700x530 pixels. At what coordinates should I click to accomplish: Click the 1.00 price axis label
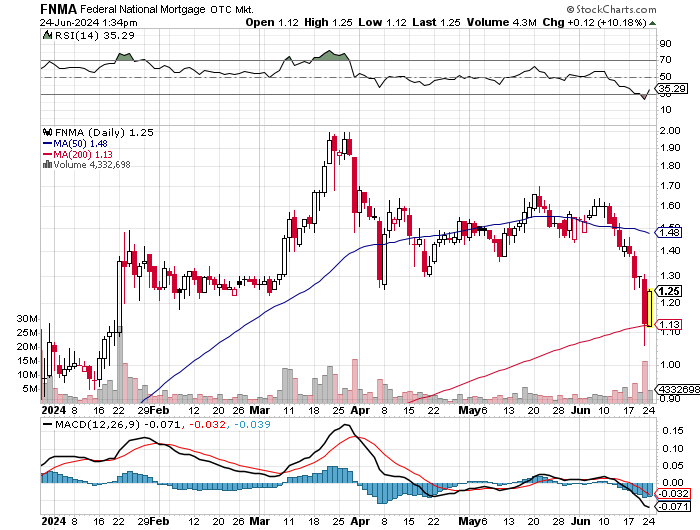pyautogui.click(x=670, y=364)
